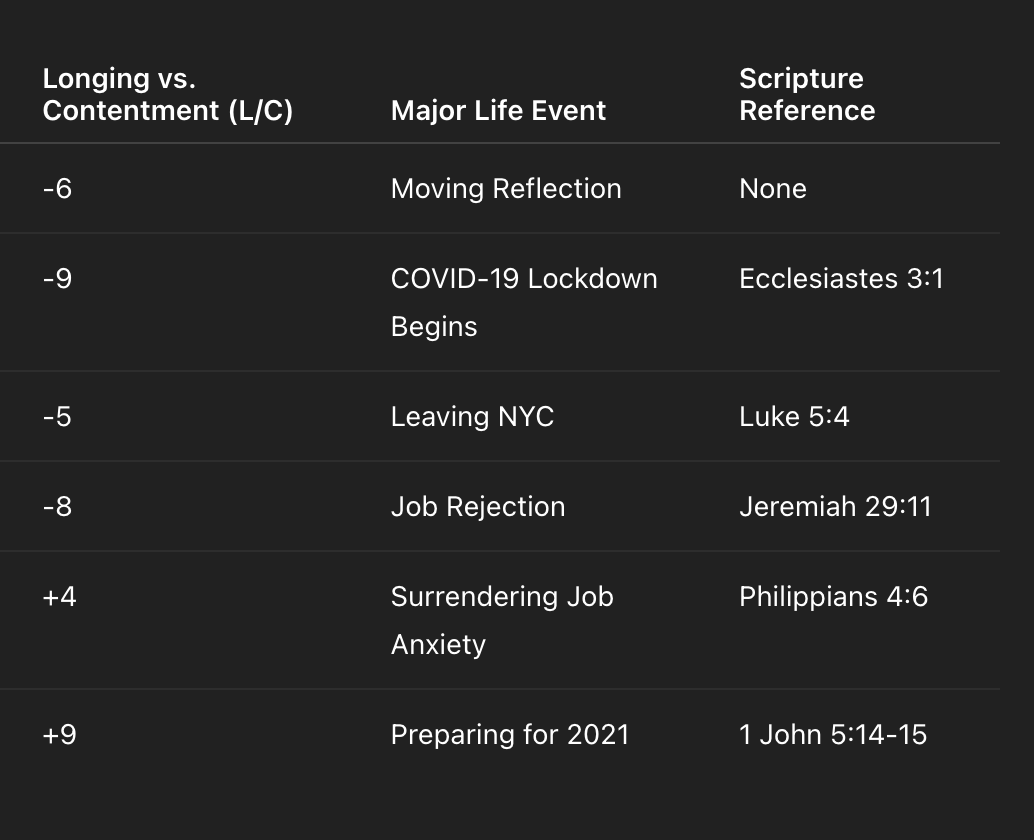
Task: Select 'COVID-19 Lockdown Begins' cell
Action: click(x=524, y=302)
